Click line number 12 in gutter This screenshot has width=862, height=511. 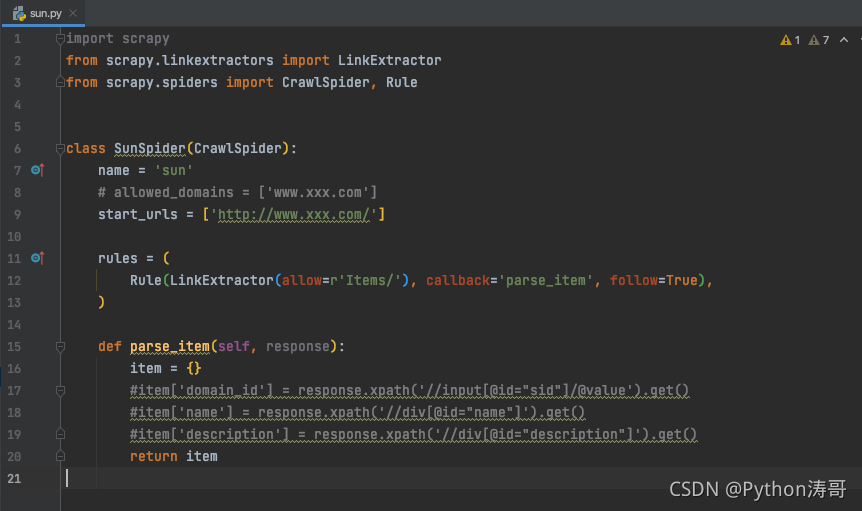coord(14,281)
